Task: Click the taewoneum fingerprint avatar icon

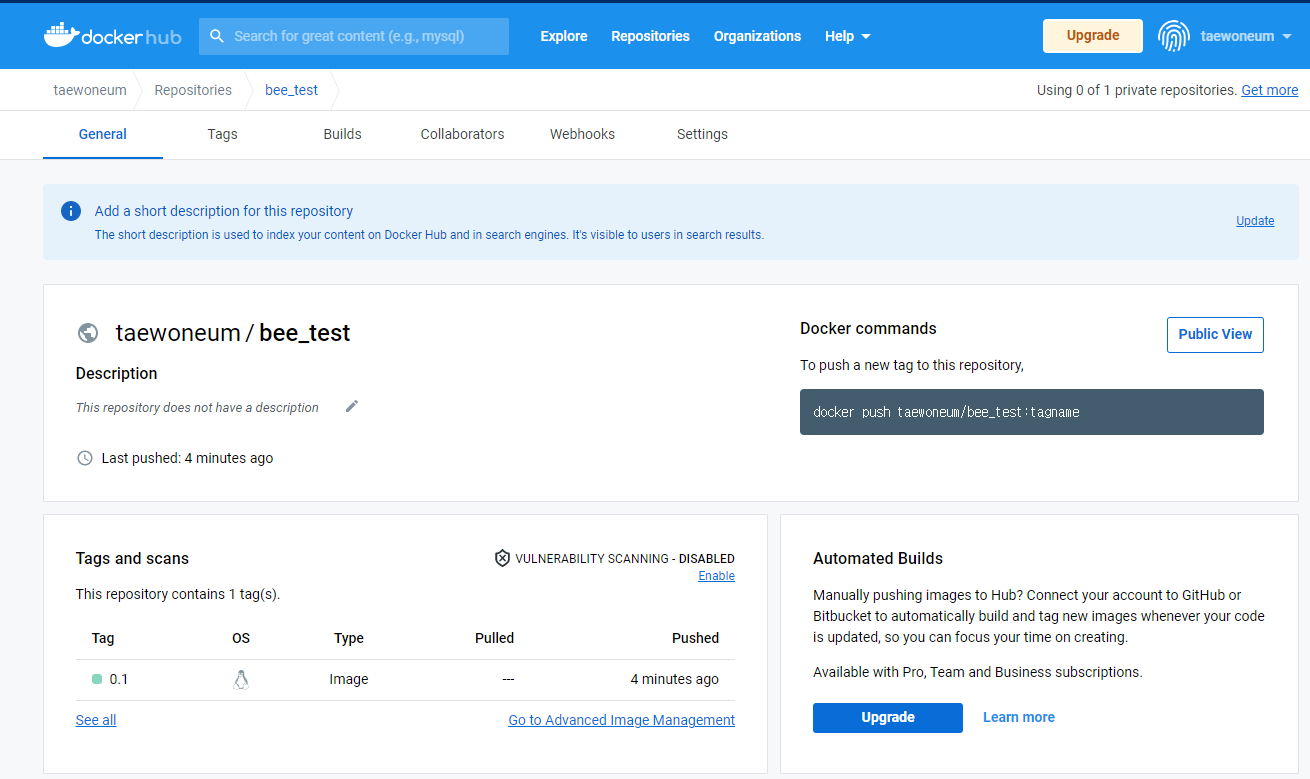Action: (x=1174, y=35)
